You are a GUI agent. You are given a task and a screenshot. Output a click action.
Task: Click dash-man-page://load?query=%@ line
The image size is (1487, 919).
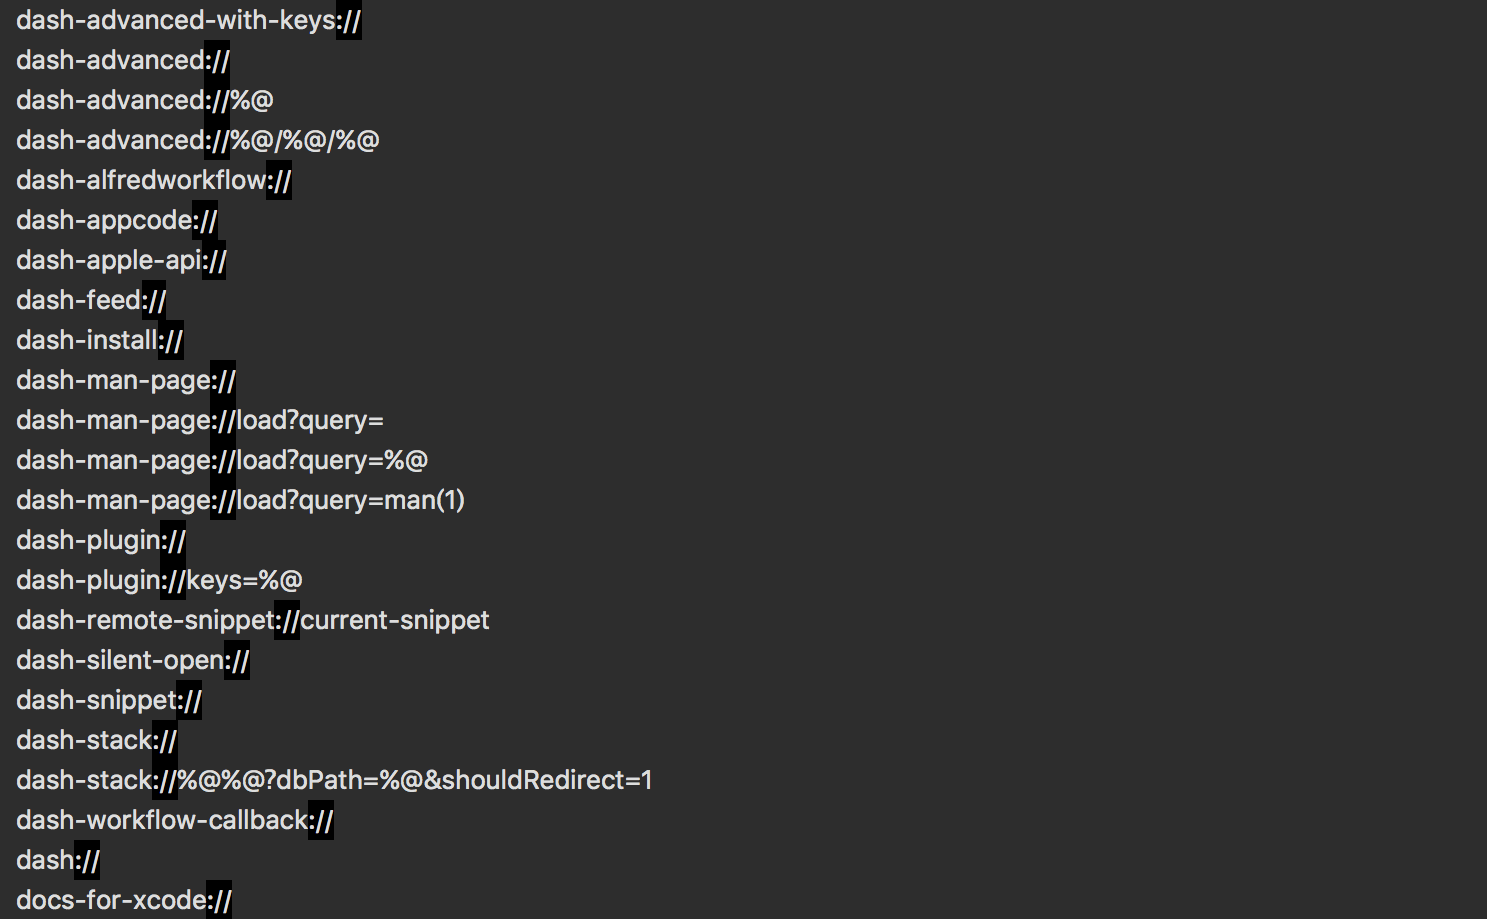point(222,460)
